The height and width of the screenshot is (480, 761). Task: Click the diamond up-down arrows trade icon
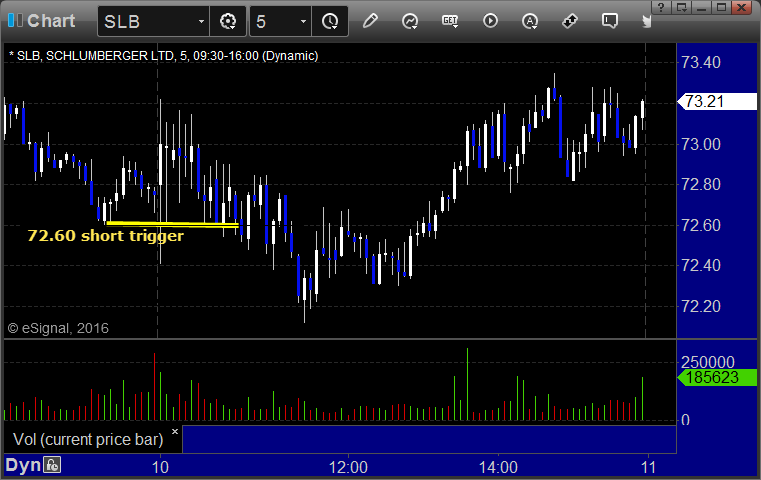[570, 21]
